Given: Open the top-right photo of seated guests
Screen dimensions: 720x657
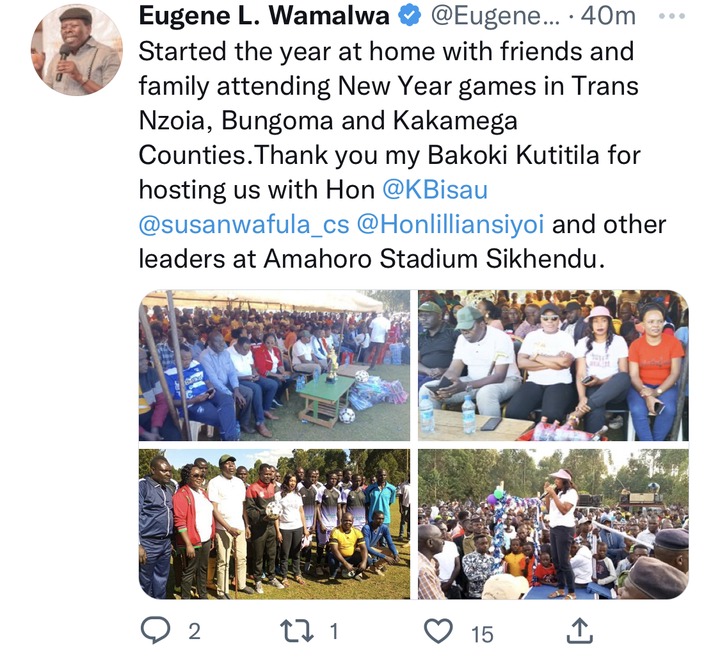Looking at the screenshot, I should pos(553,365).
